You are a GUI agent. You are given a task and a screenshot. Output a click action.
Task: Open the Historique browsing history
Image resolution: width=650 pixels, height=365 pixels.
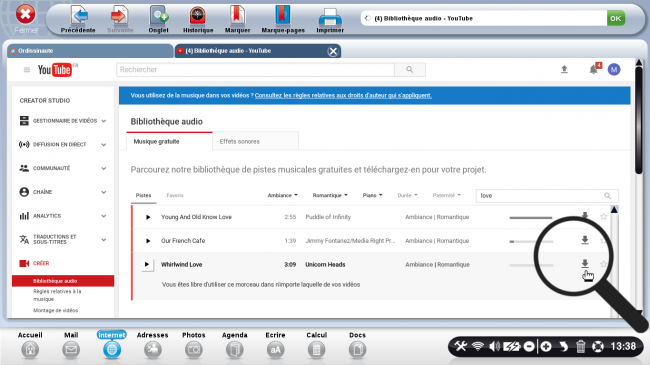[198, 19]
